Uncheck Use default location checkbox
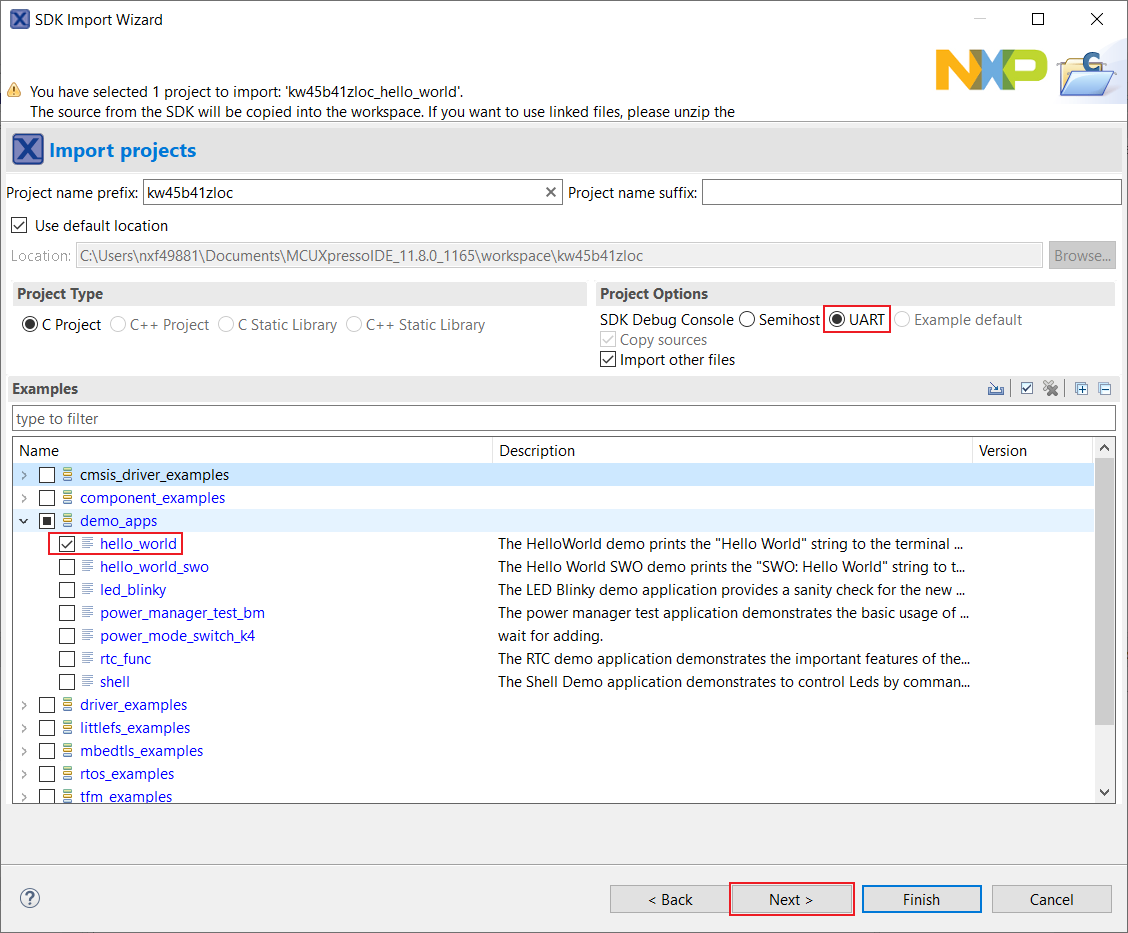Image resolution: width=1128 pixels, height=933 pixels. pos(19,226)
